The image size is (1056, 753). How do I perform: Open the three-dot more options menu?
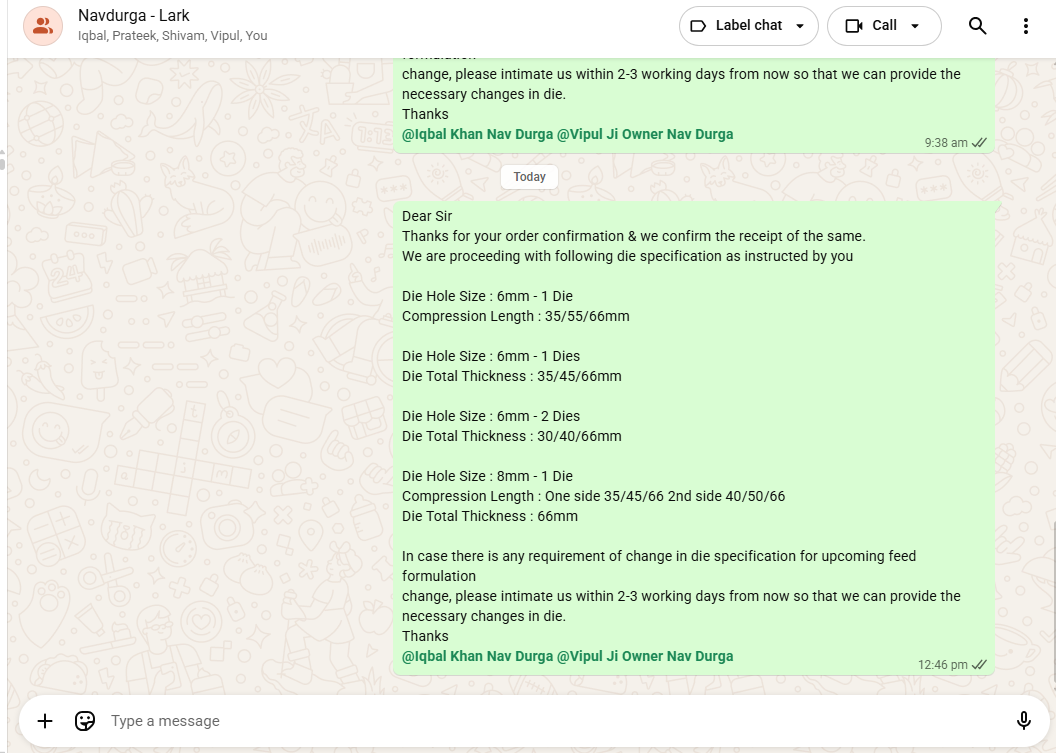[1025, 26]
